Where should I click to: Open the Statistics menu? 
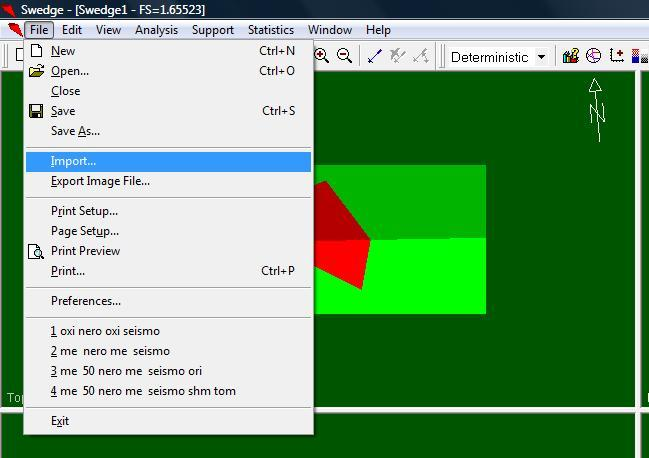[x=271, y=30]
